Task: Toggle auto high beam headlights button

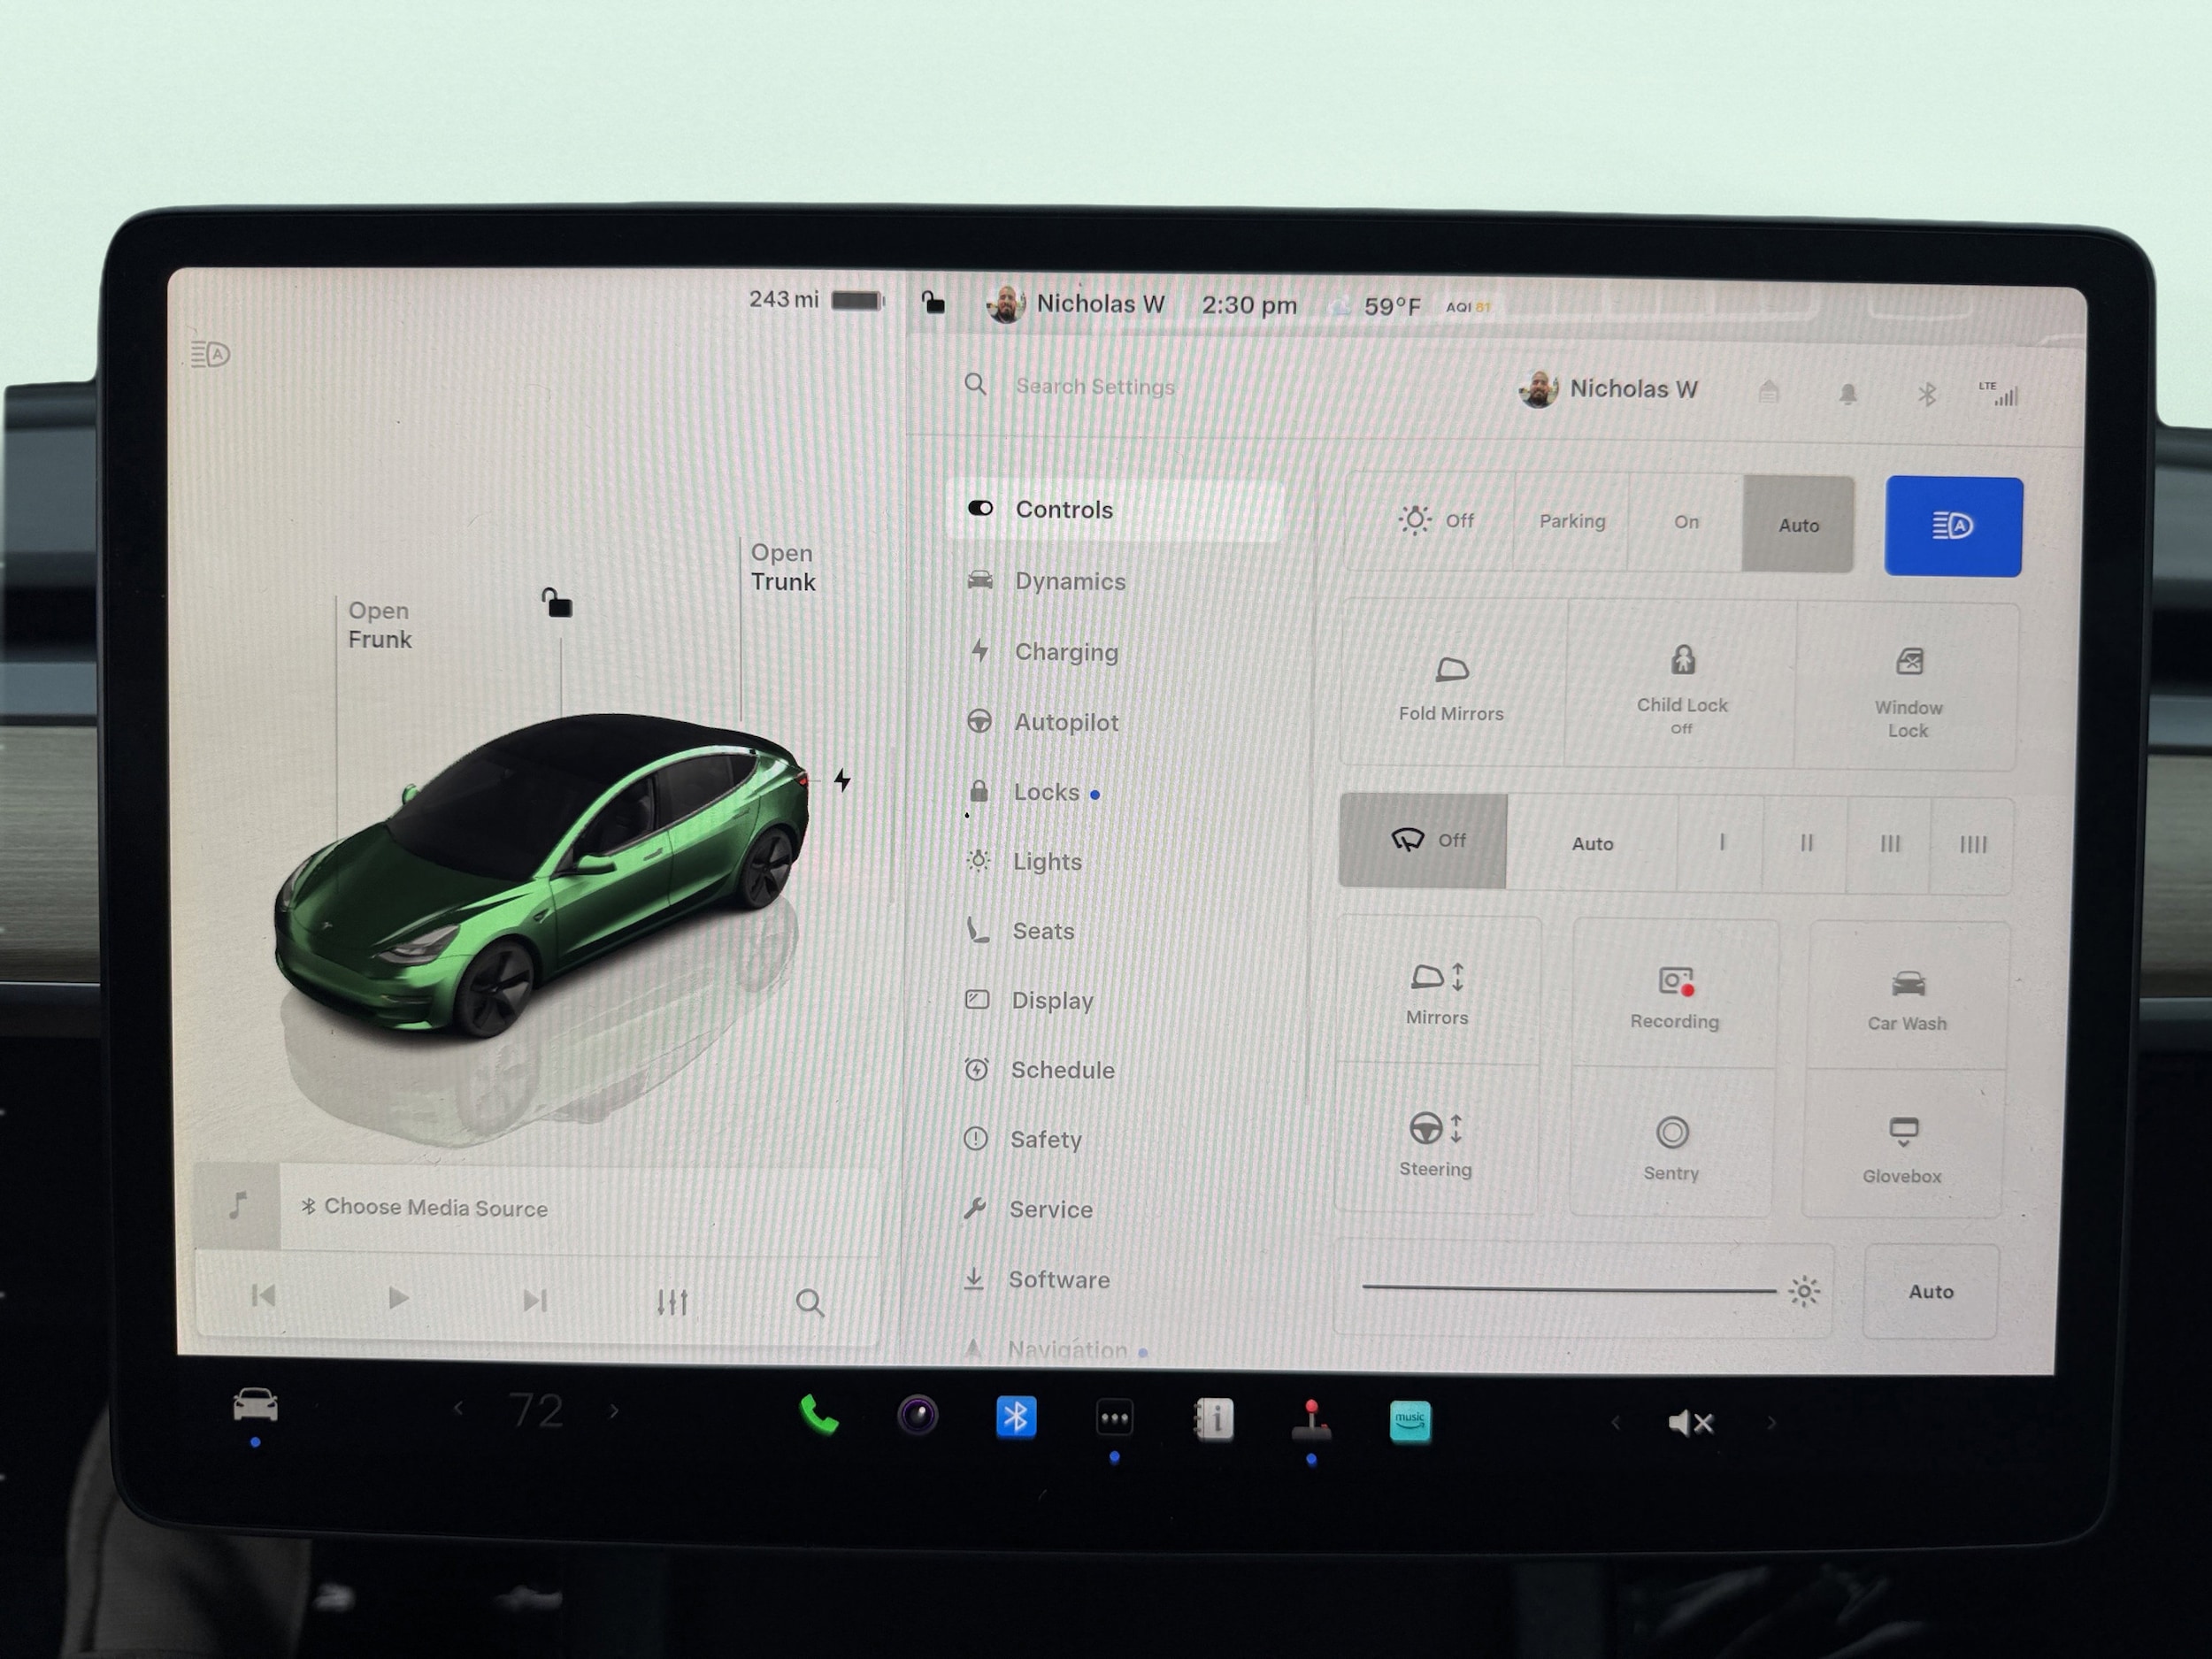Action: coord(1952,526)
